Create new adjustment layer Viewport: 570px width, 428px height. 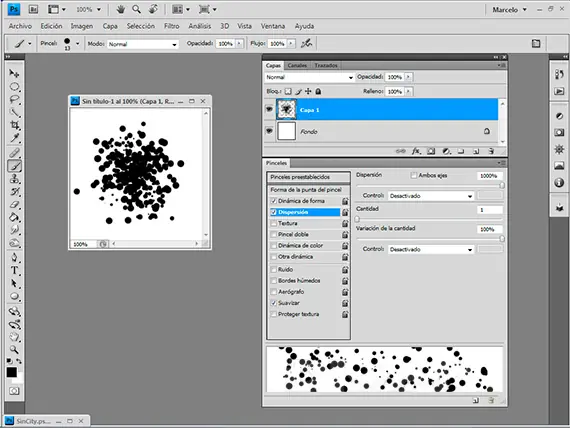(x=446, y=151)
